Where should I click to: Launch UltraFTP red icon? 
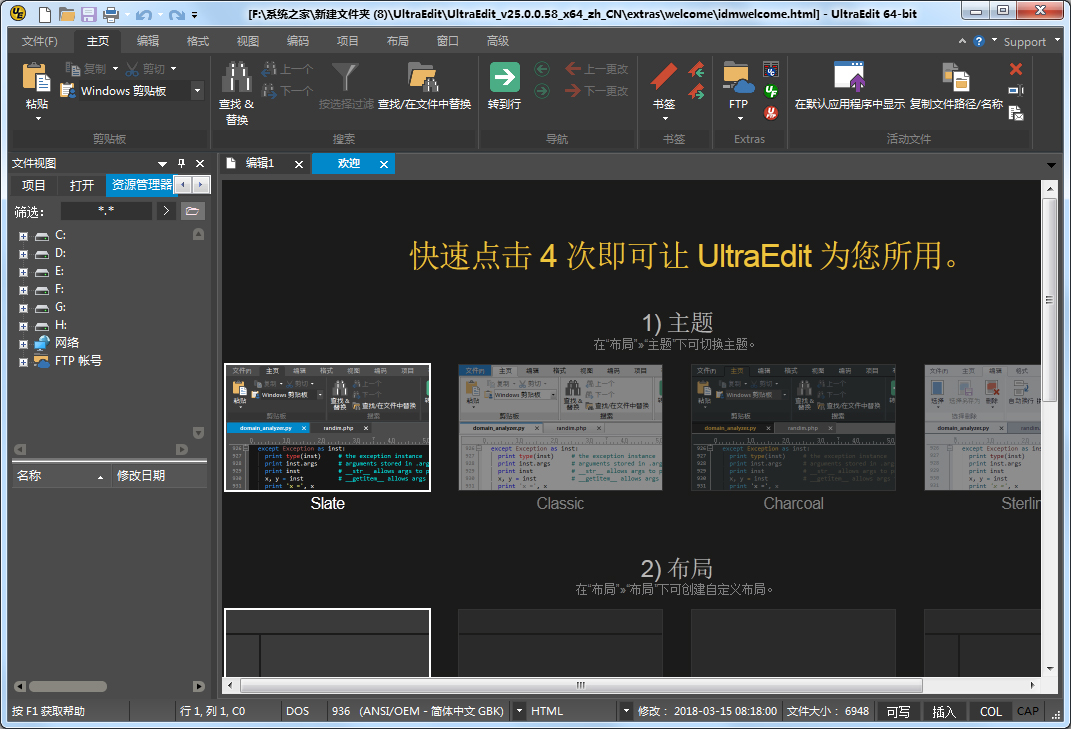click(771, 113)
